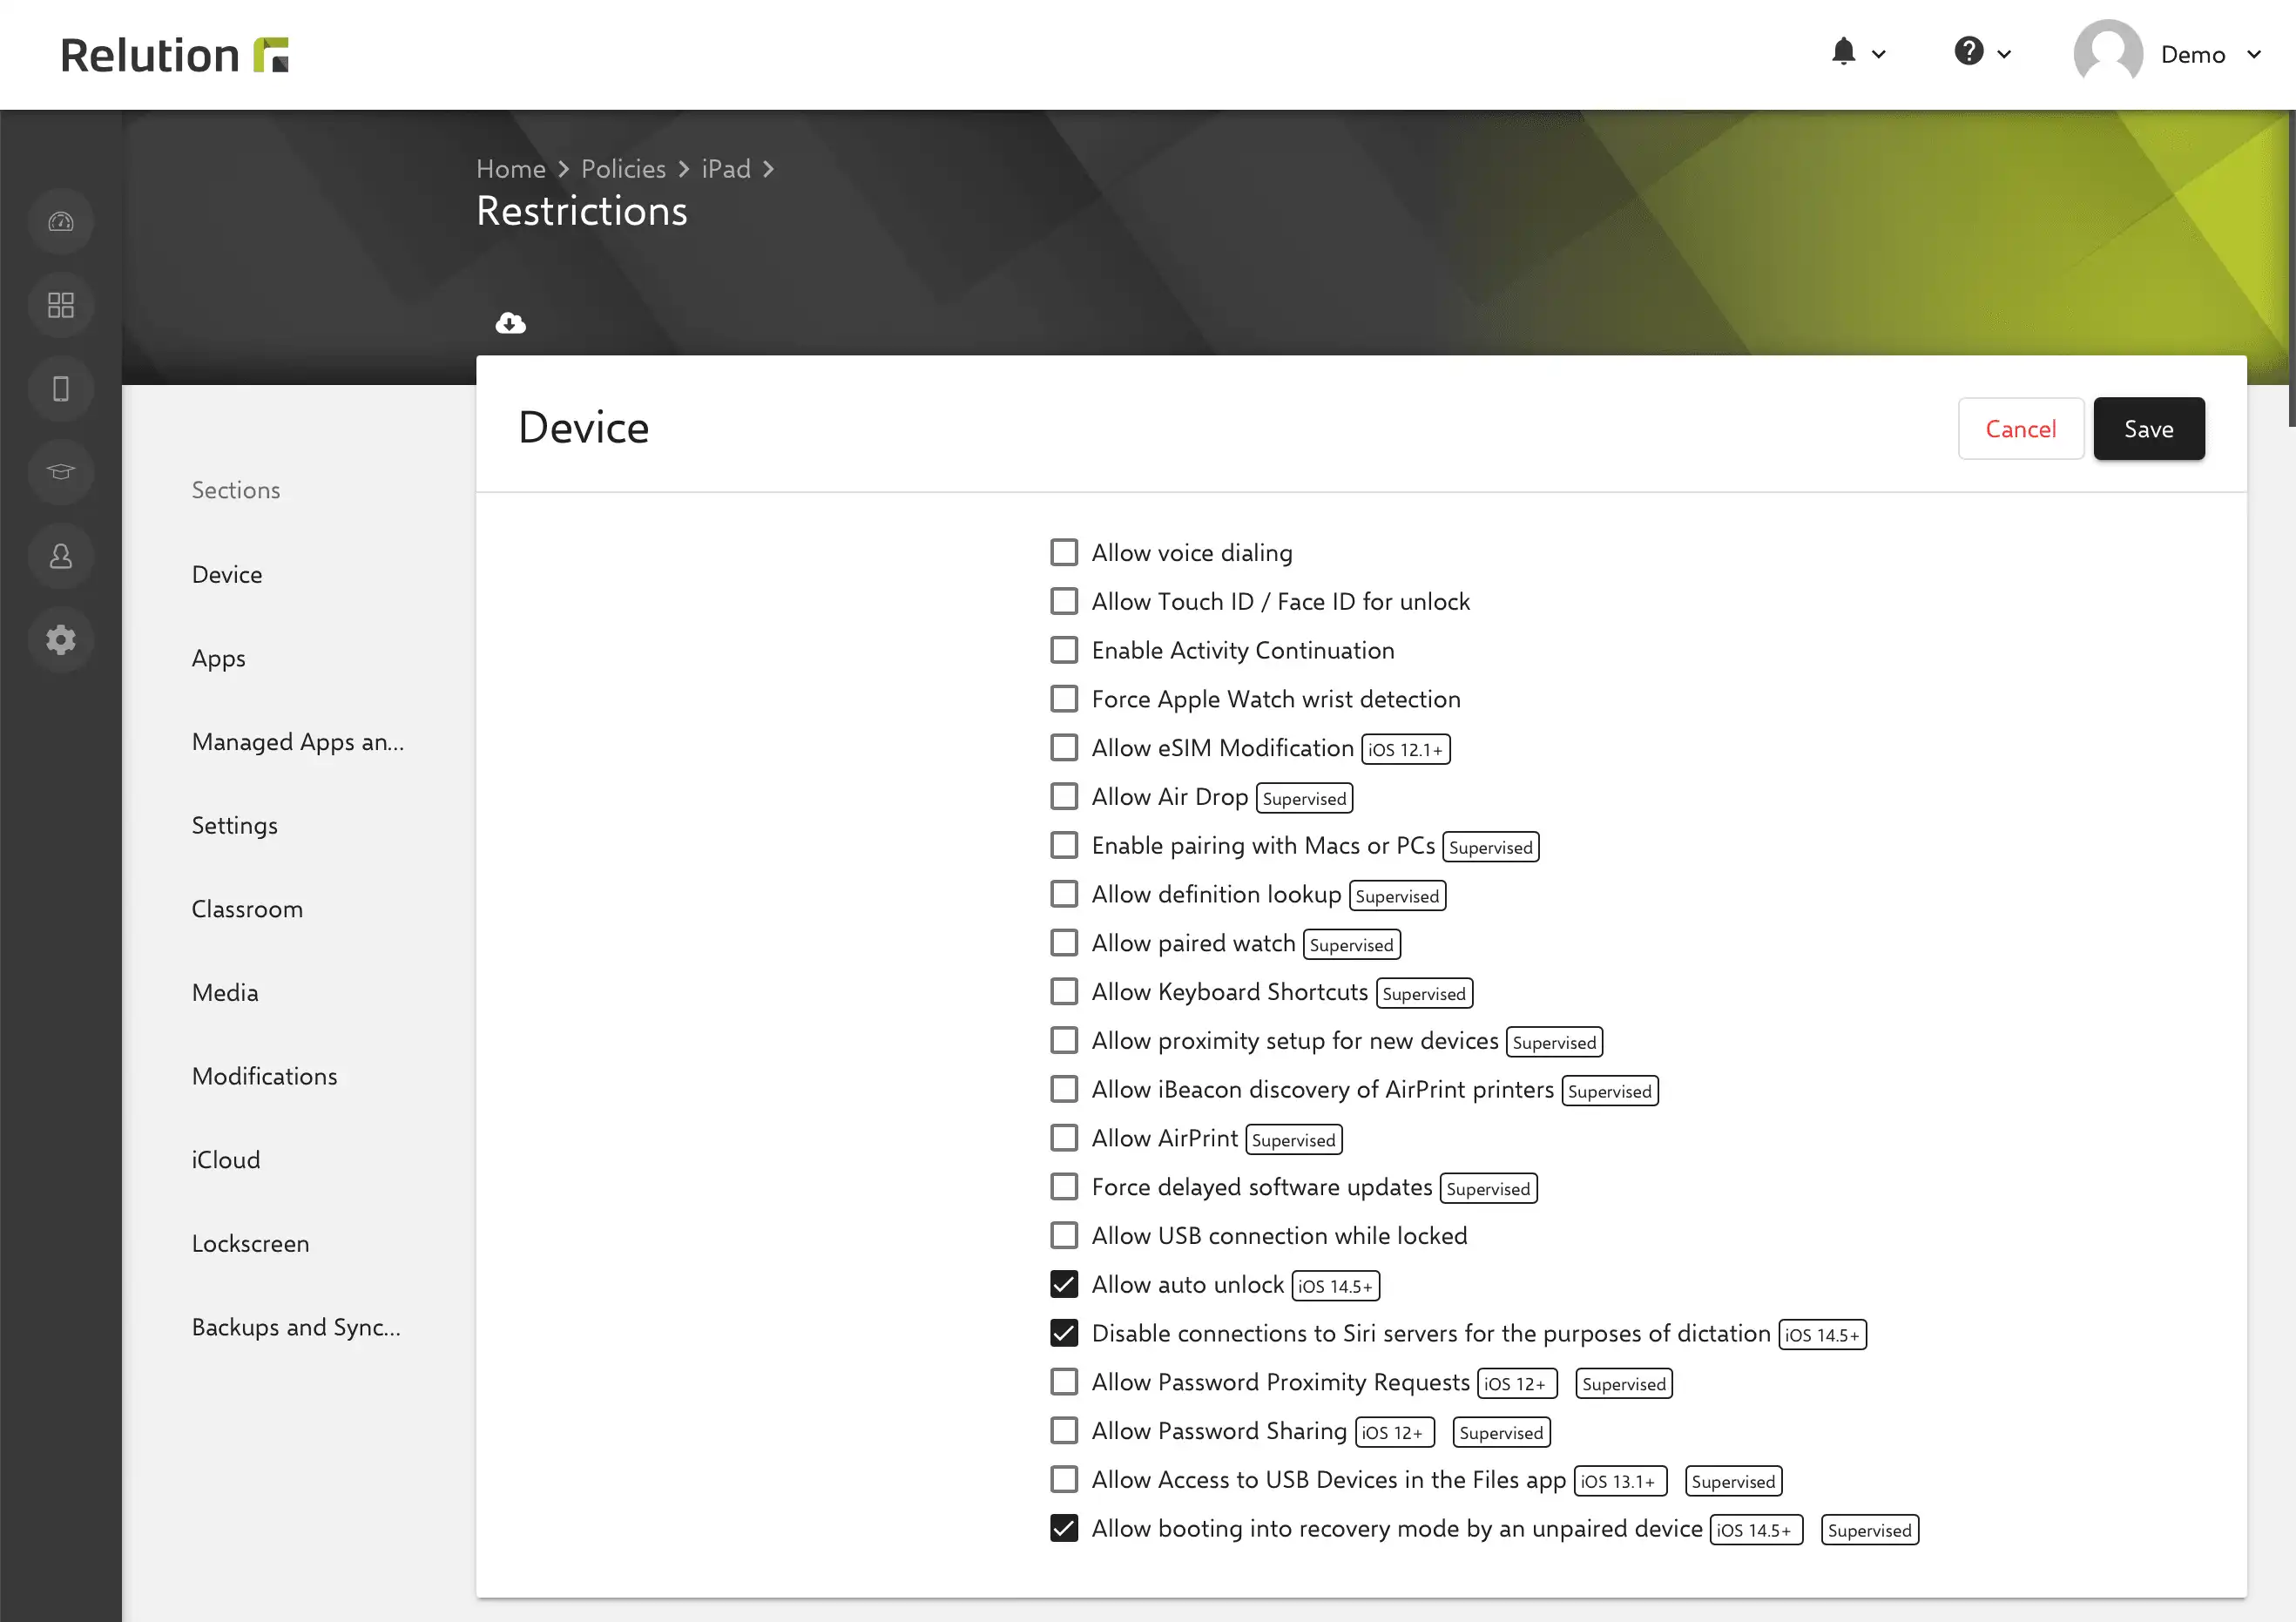Click the cloud download icon
The image size is (2296, 1622).
[510, 323]
